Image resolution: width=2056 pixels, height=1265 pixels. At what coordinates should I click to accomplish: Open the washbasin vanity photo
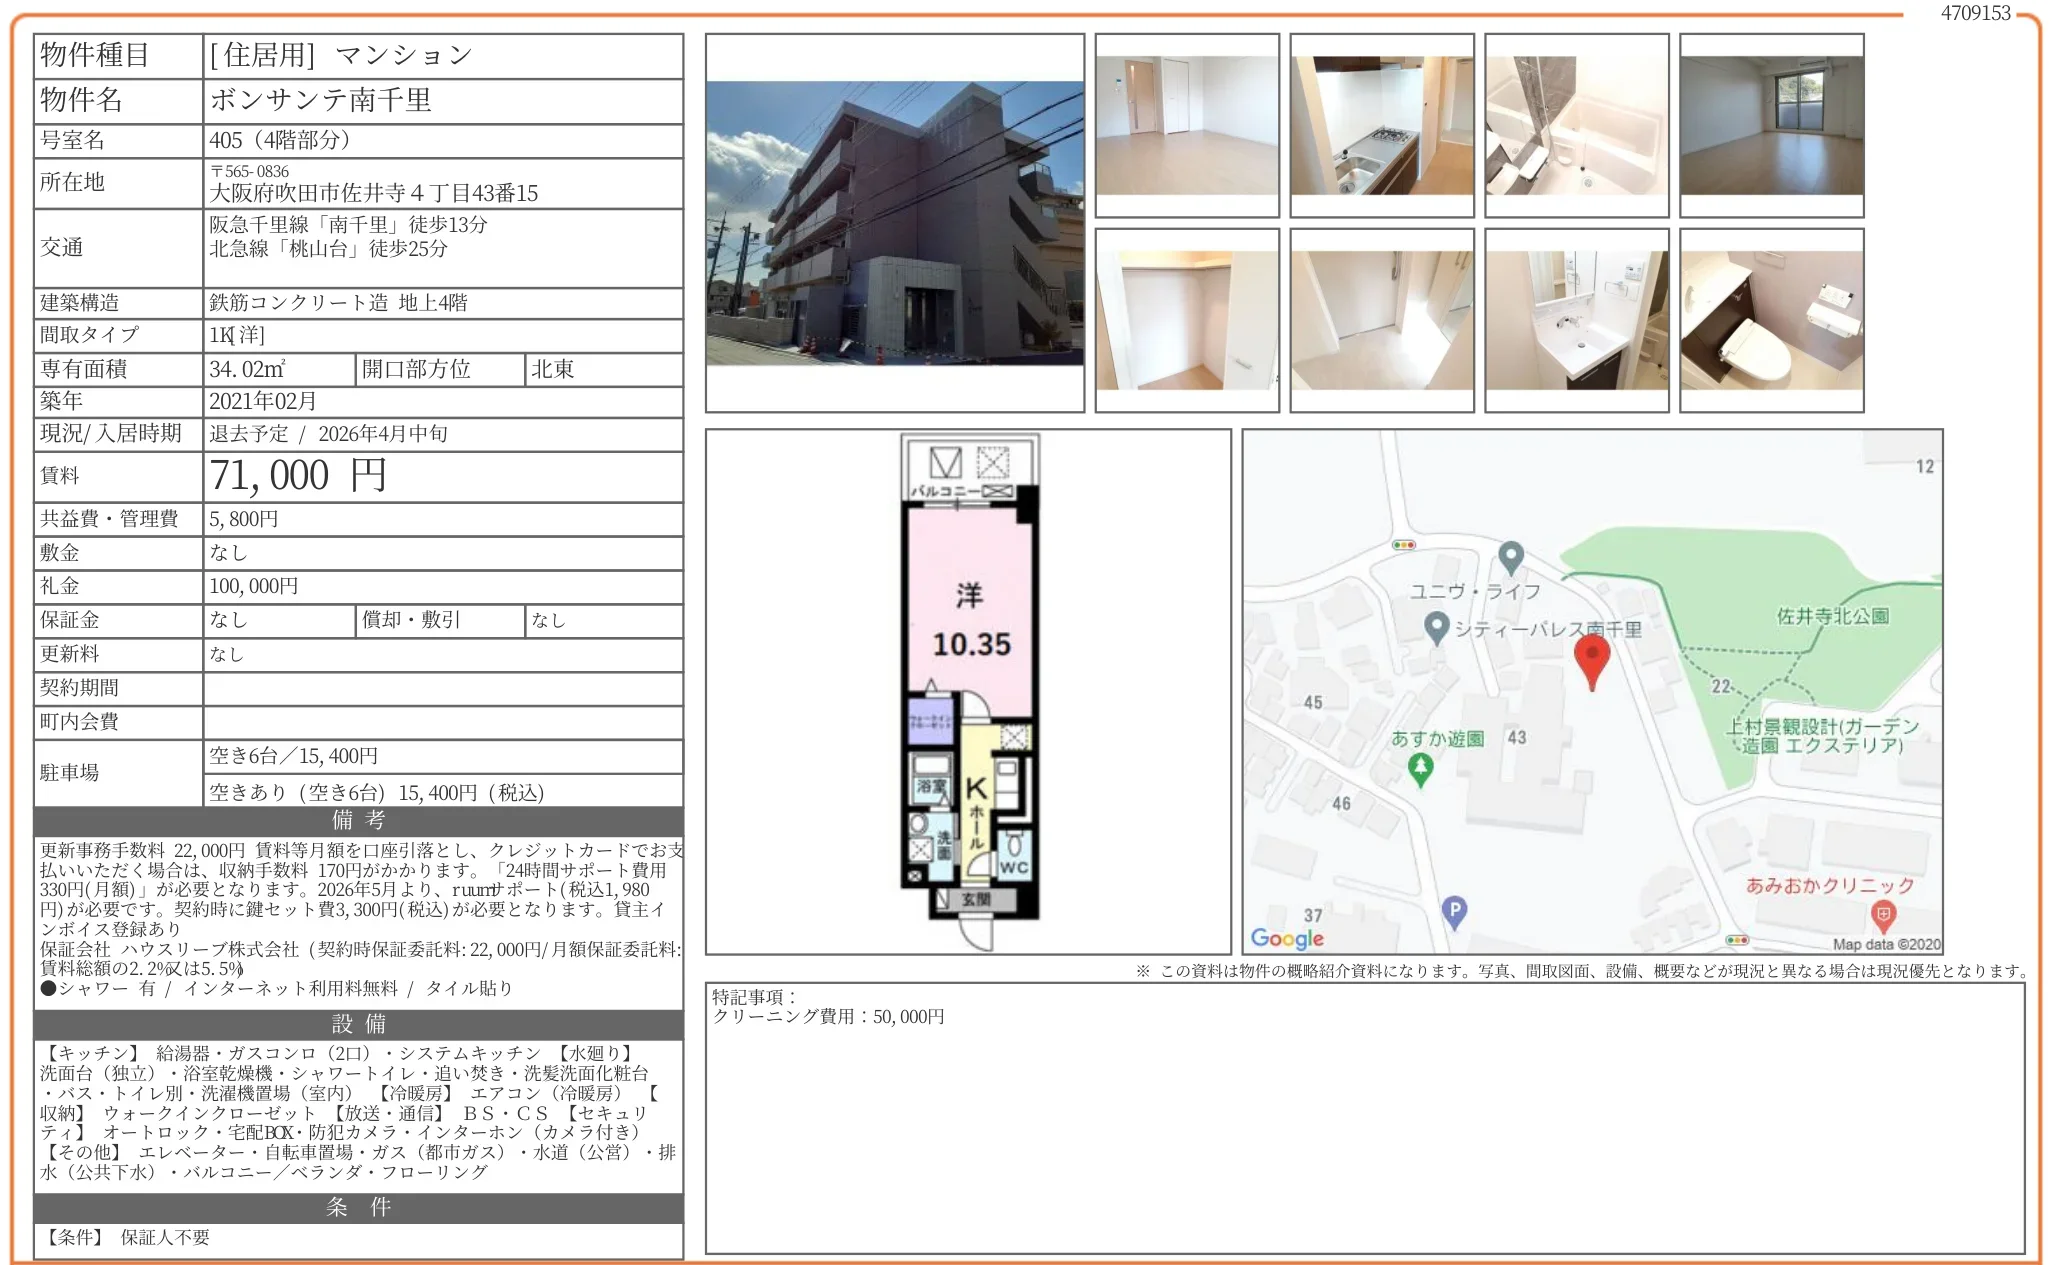click(x=1576, y=320)
